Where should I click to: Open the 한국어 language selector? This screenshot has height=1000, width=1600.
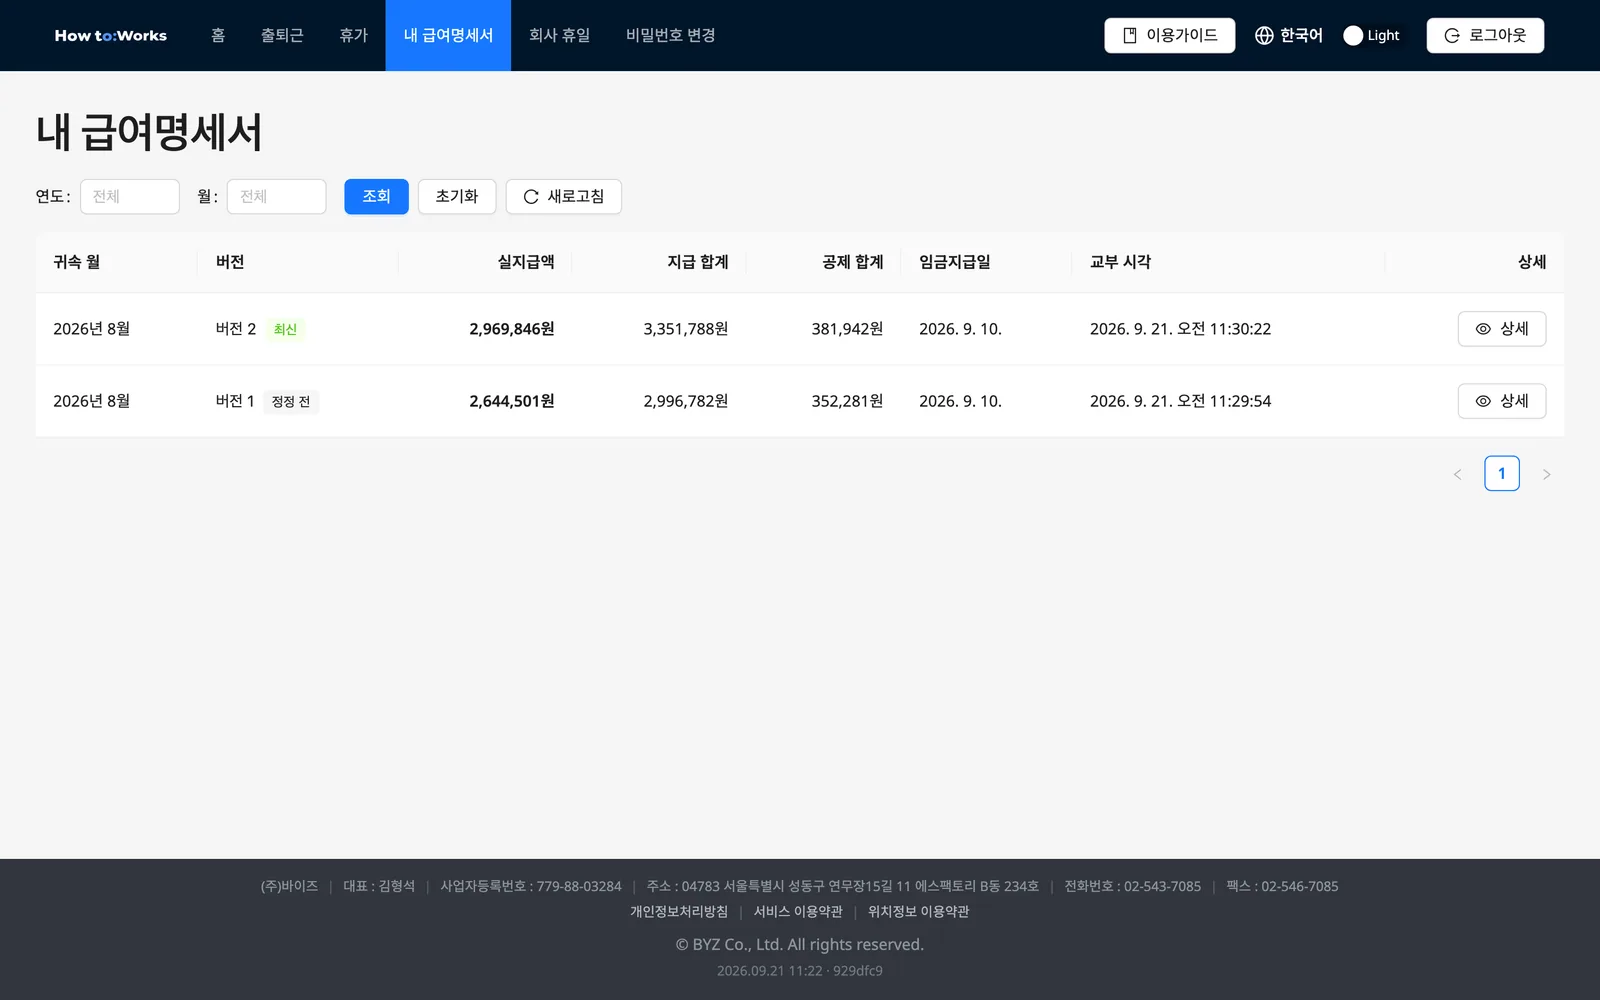point(1289,35)
